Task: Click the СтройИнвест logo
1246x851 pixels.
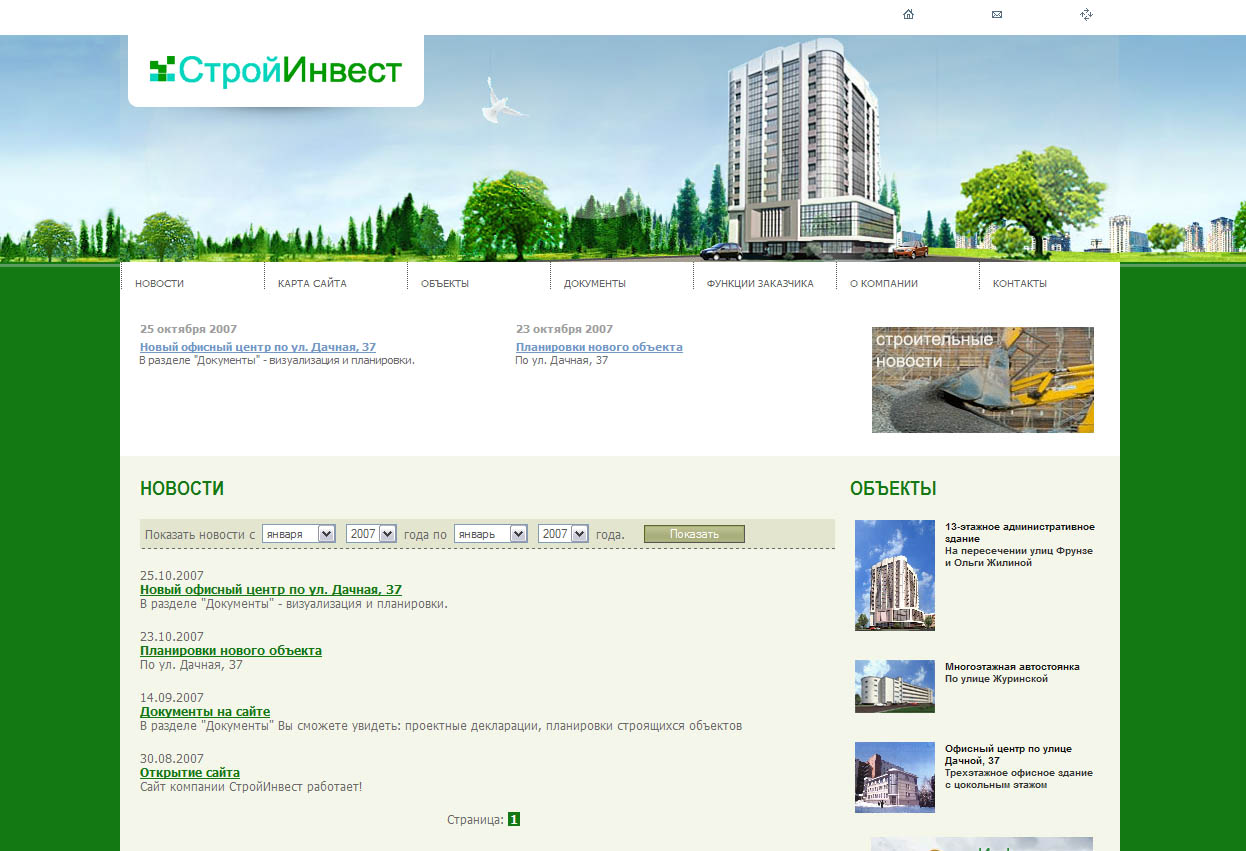Action: coord(276,70)
